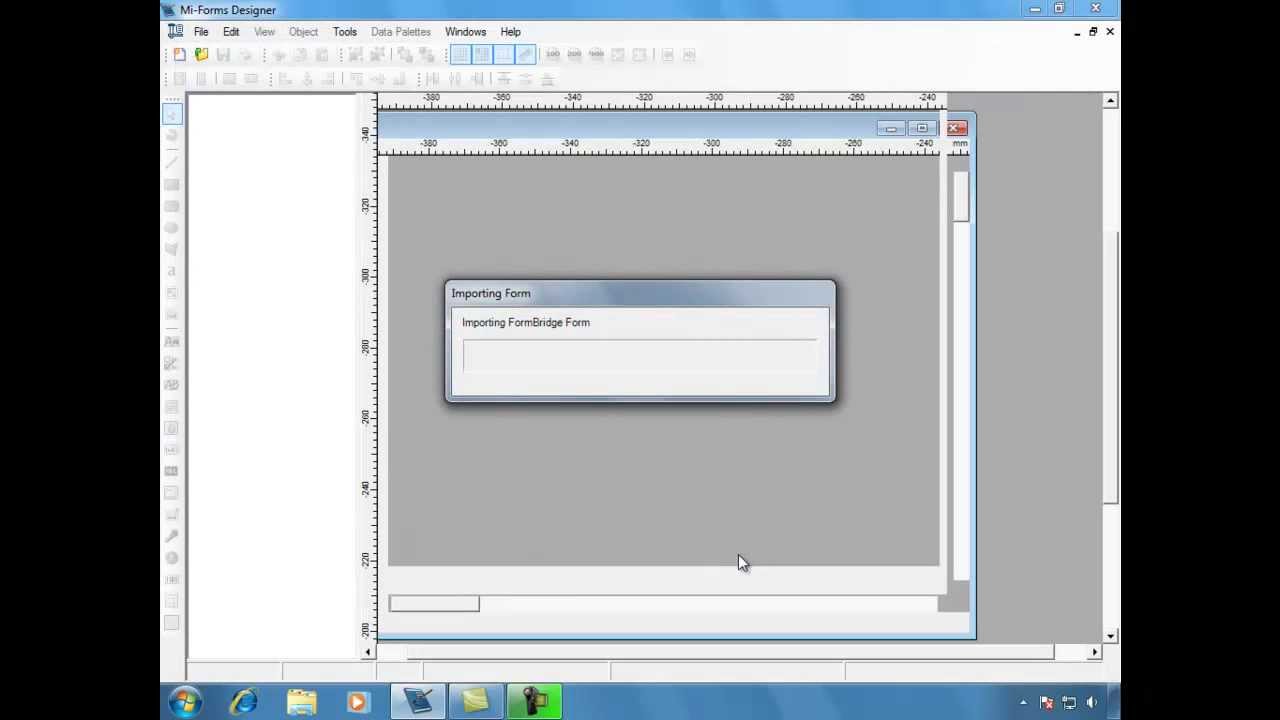Restore down the MDI child via menu-bar button
This screenshot has height=720, width=1280.
(1093, 32)
